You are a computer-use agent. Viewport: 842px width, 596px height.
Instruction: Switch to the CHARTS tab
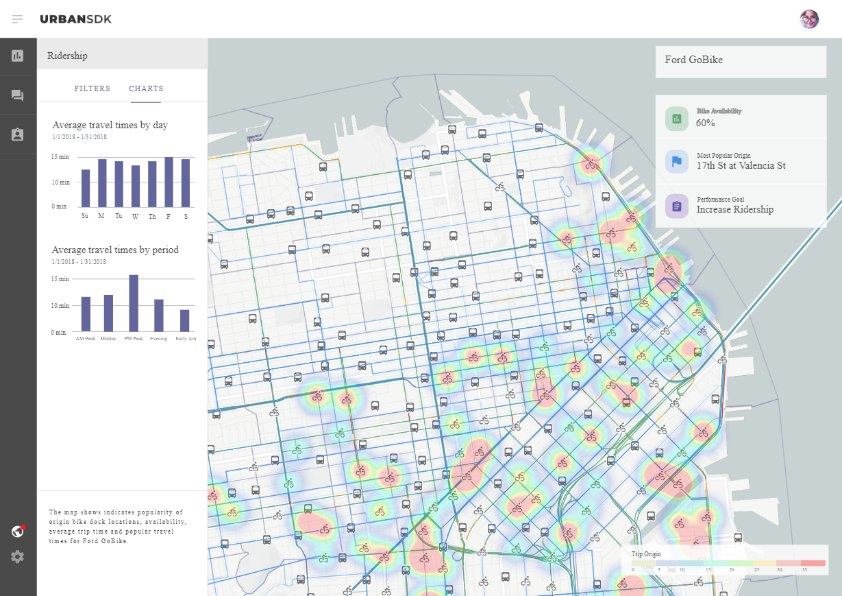point(146,89)
